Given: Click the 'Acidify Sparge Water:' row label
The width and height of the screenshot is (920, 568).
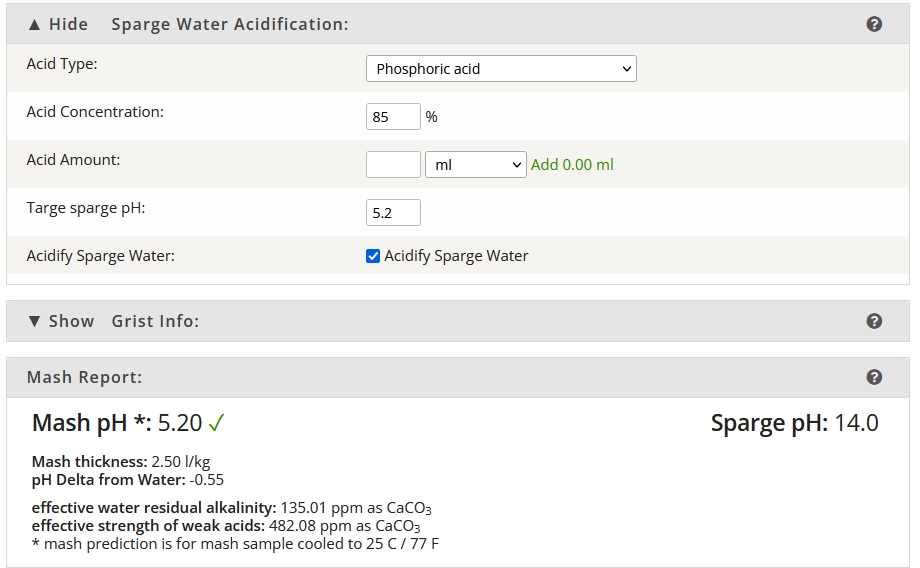Looking at the screenshot, I should (100, 256).
